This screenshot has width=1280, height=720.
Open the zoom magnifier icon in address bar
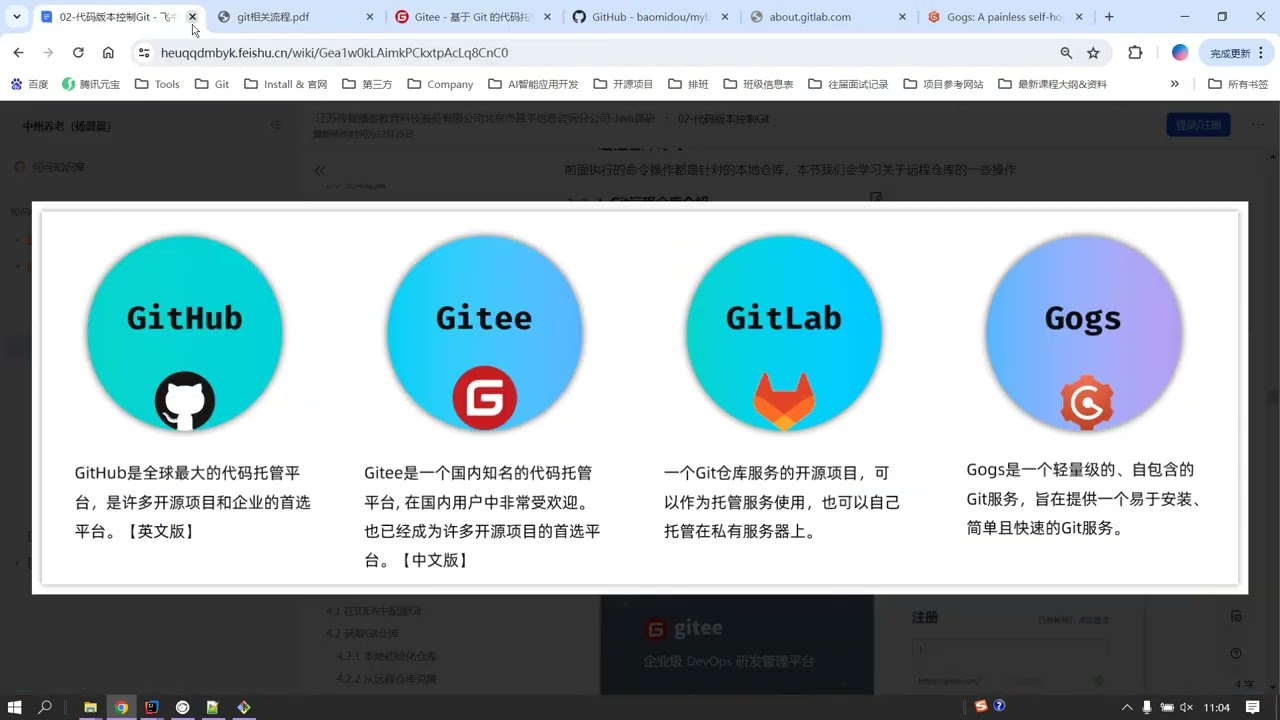coord(1066,53)
